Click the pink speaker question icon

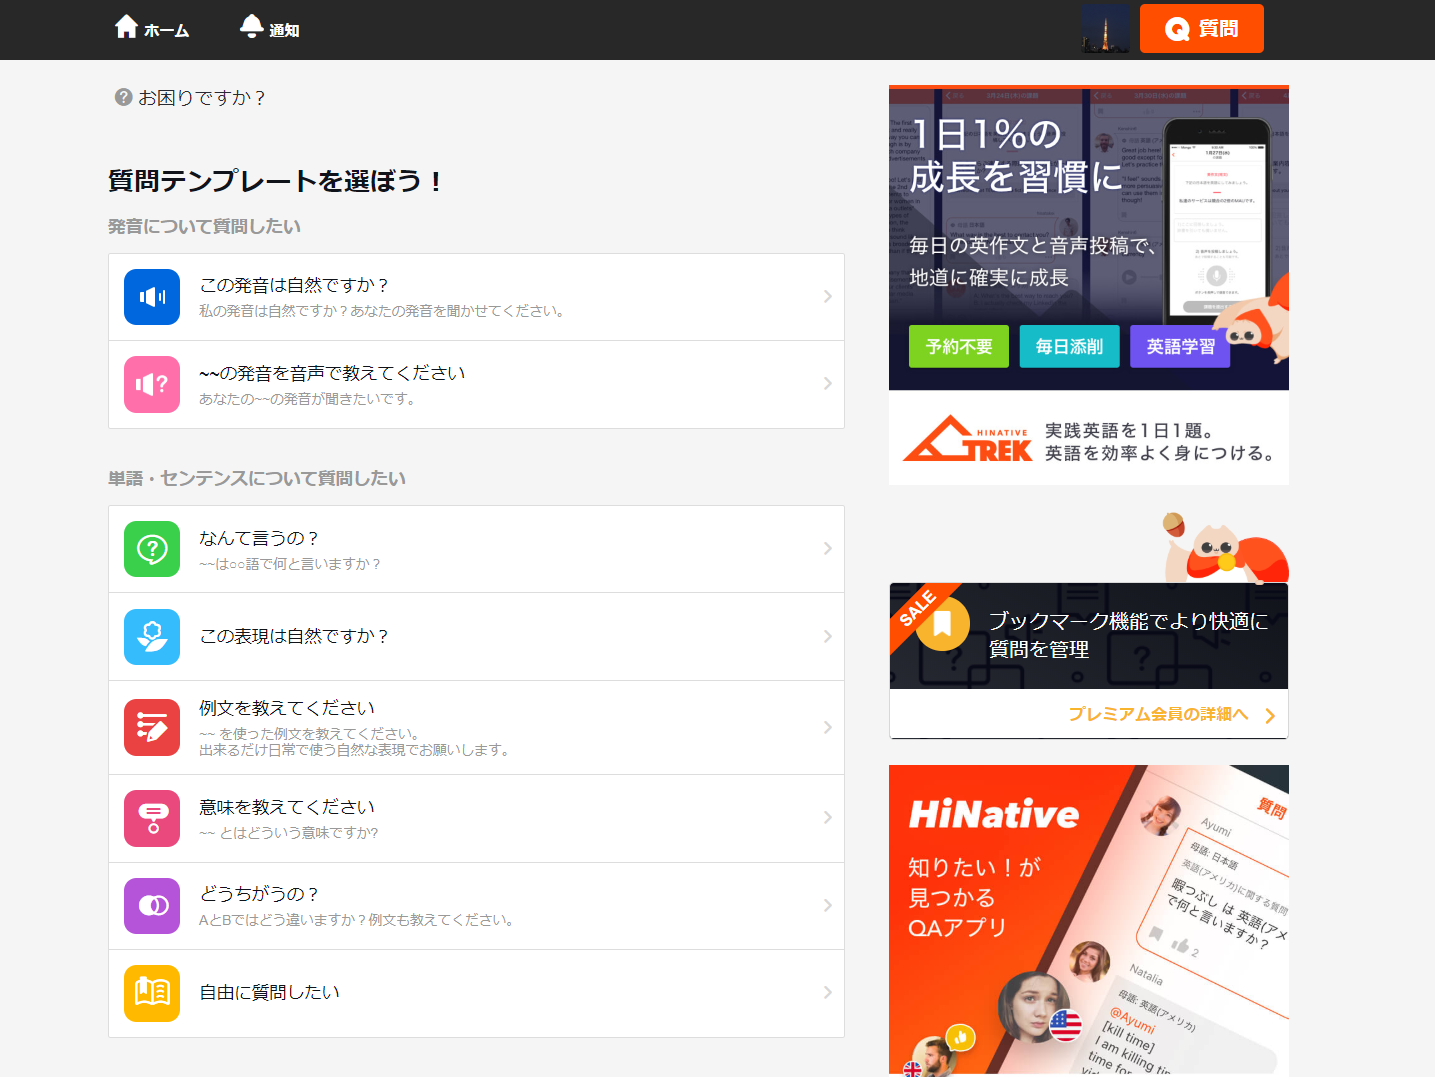(x=152, y=384)
